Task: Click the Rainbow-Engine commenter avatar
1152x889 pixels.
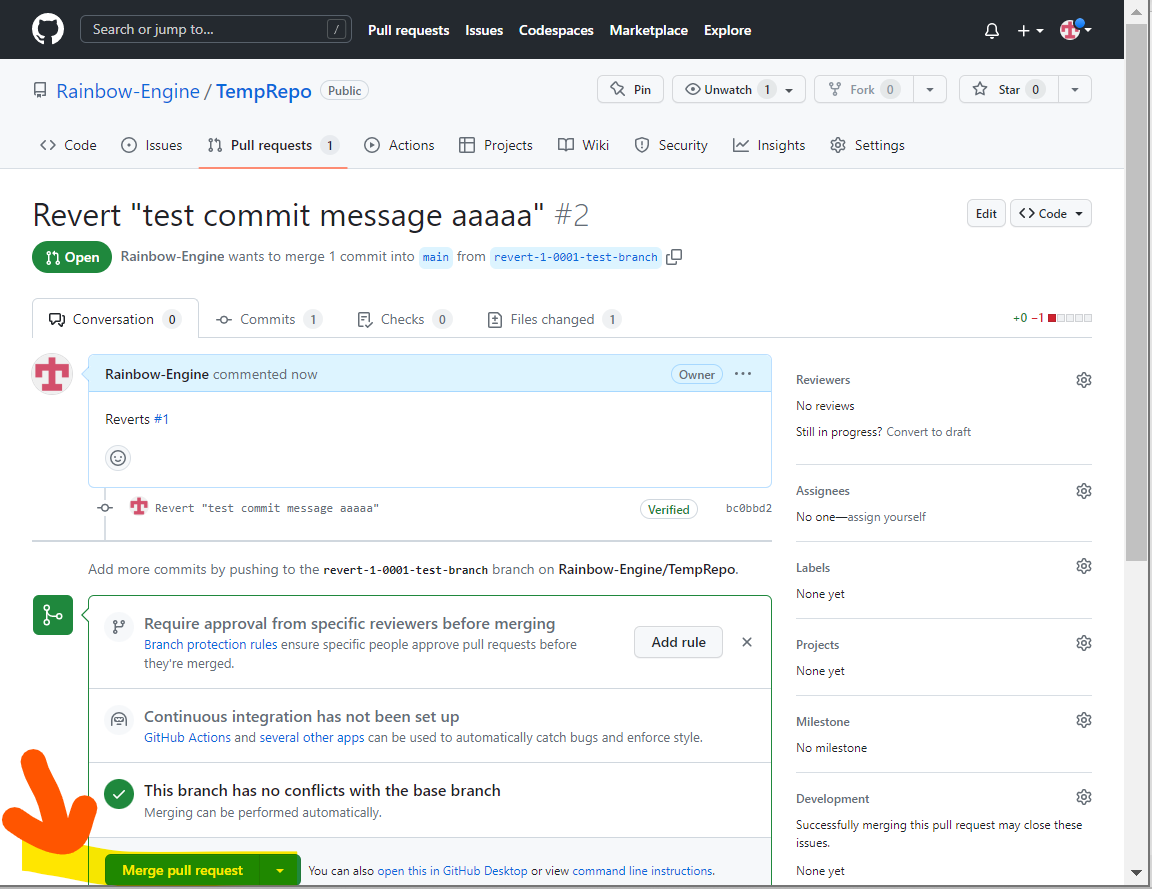Action: pos(52,374)
